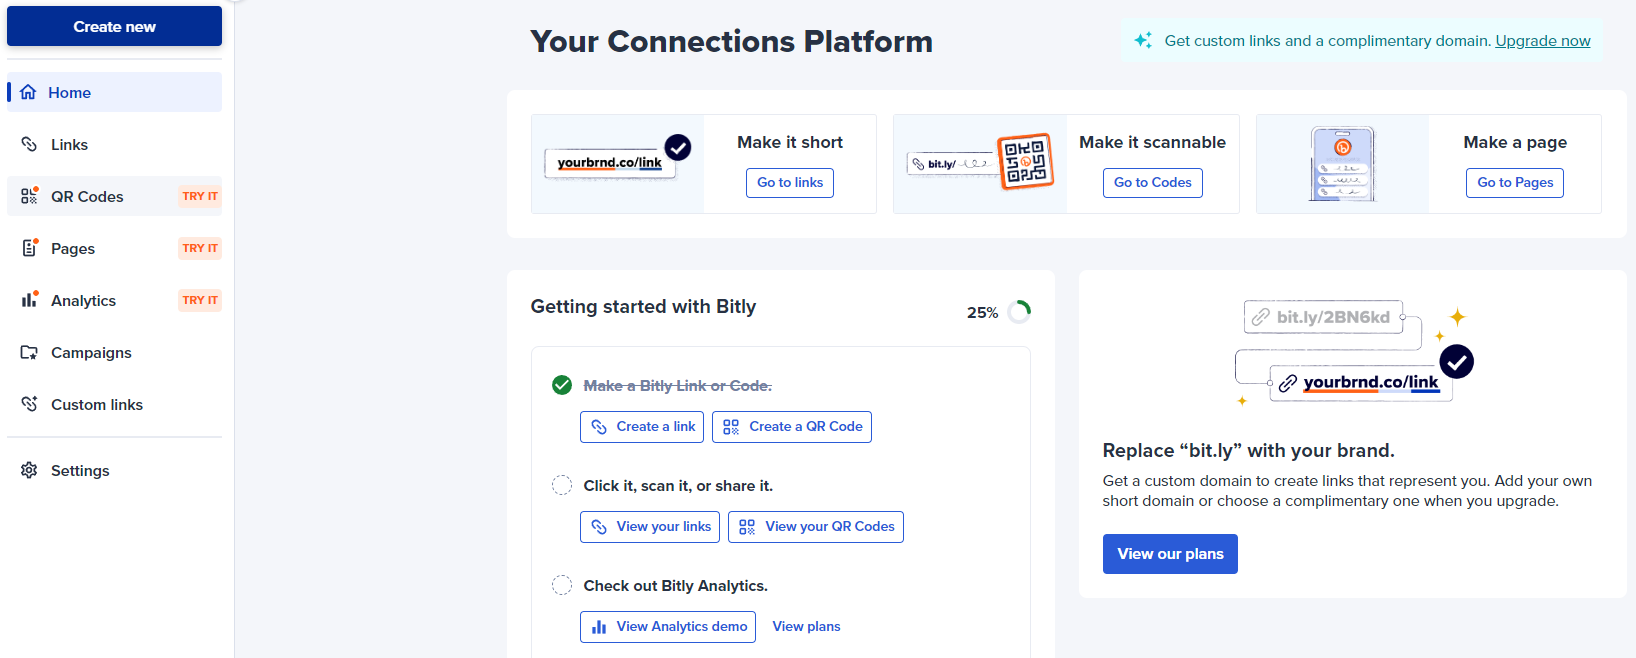Viewport: 1636px width, 658px height.
Task: Click the Custom links icon in sidebar
Action: coord(29,404)
